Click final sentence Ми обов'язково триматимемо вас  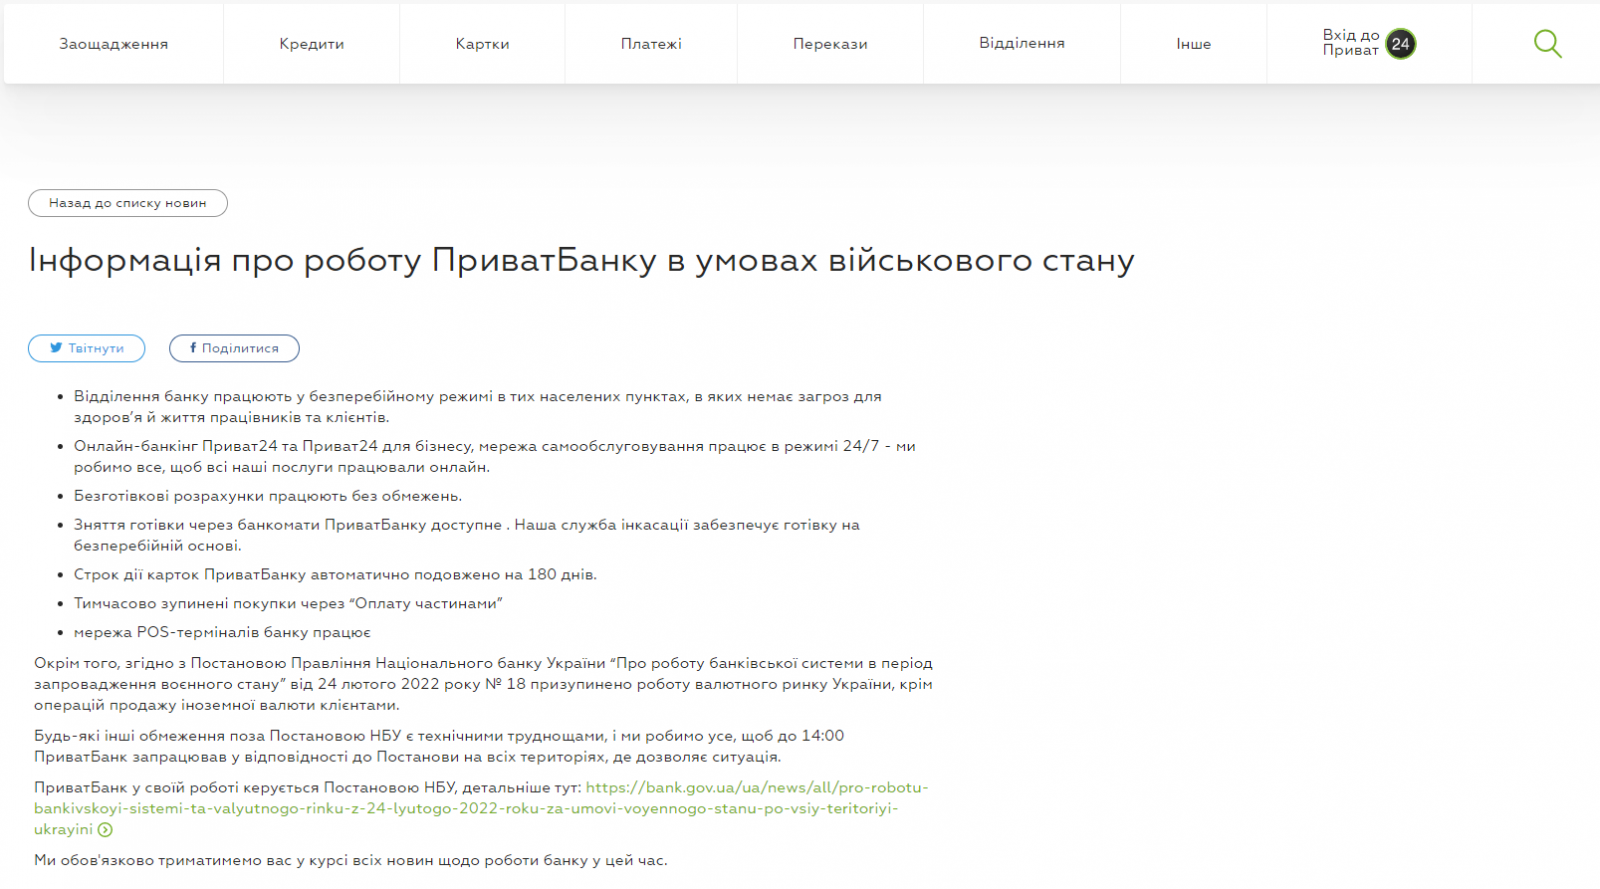[350, 860]
